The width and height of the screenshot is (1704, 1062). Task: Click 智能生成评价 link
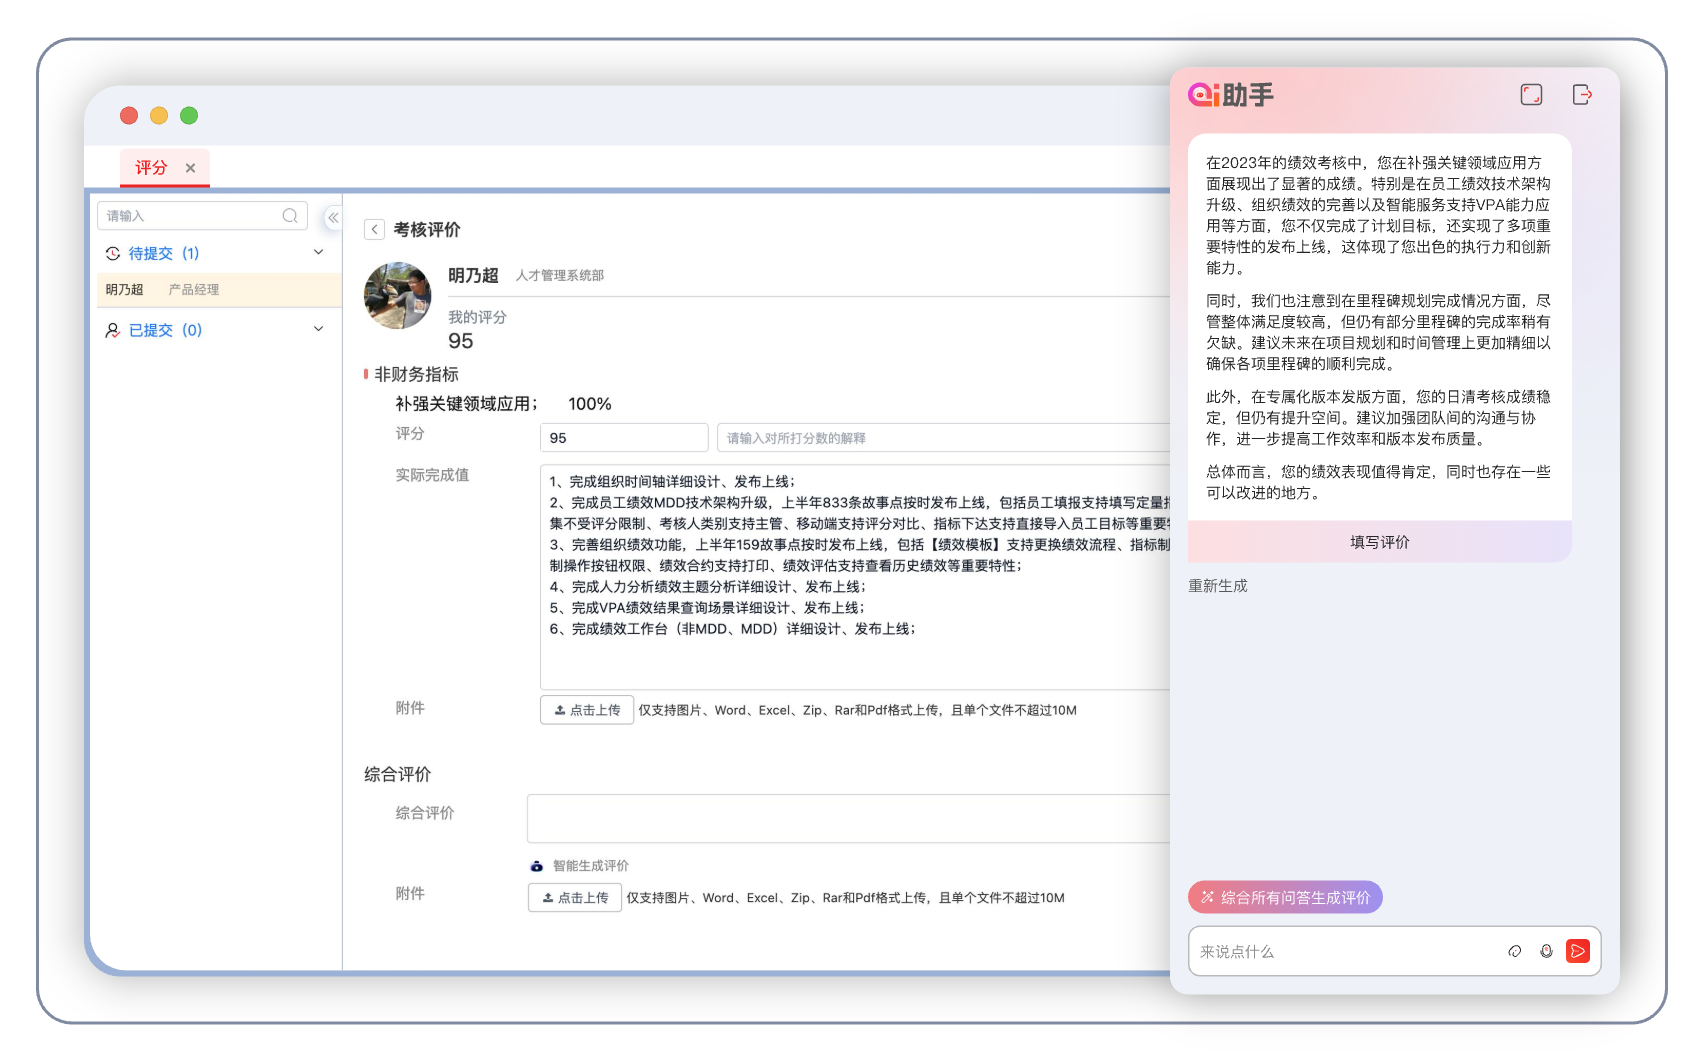point(590,866)
